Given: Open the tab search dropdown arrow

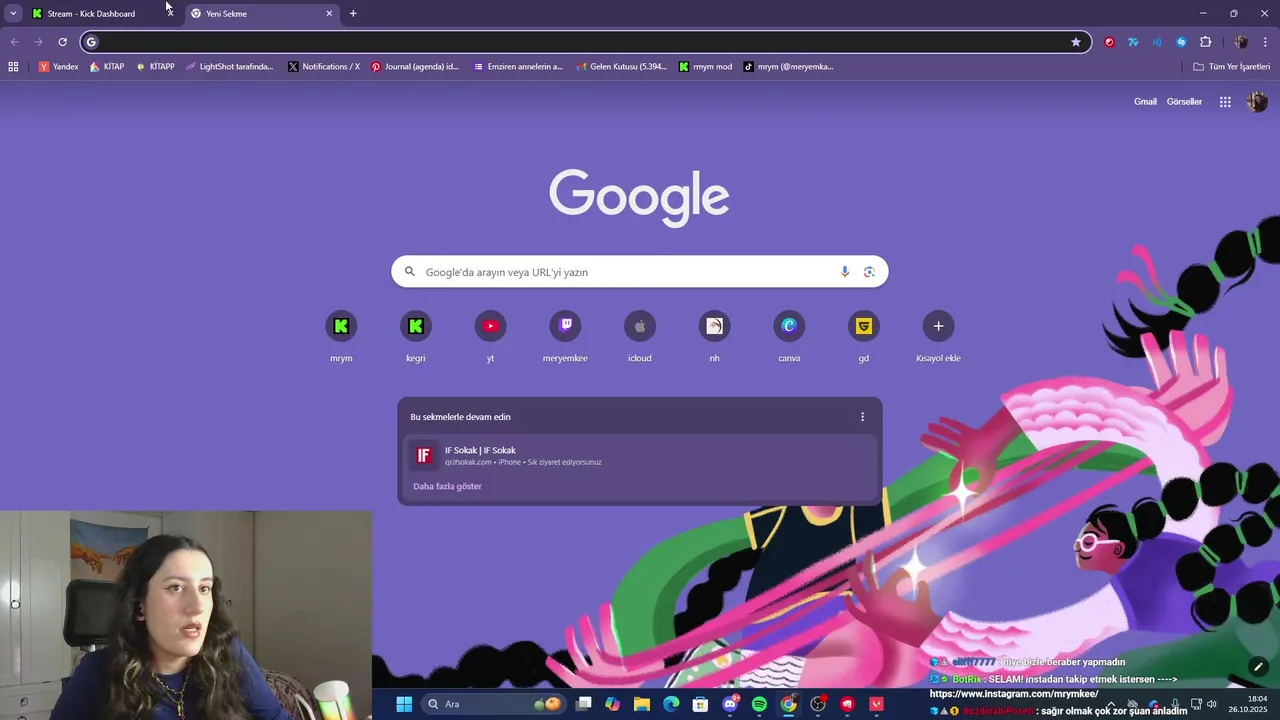Looking at the screenshot, I should [x=13, y=13].
